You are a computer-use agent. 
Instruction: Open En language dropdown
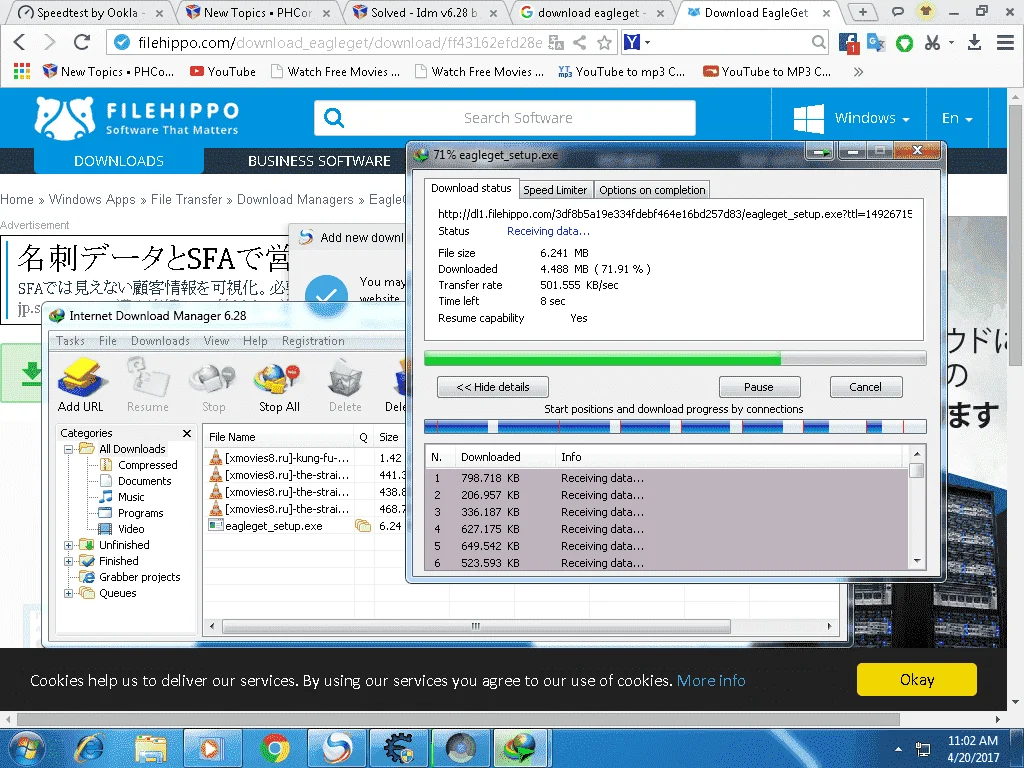[957, 118]
